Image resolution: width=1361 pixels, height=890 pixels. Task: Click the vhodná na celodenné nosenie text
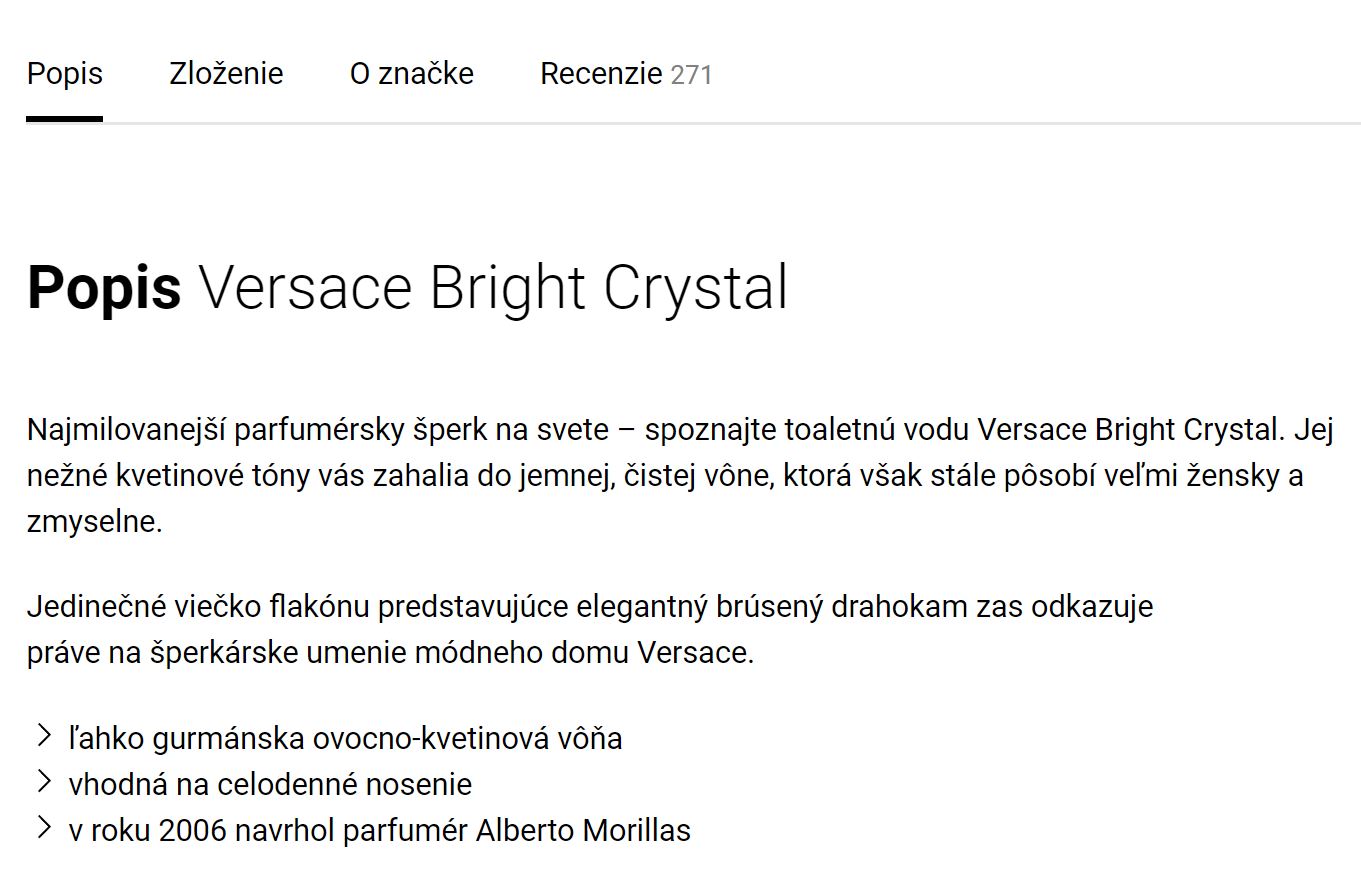tap(270, 784)
